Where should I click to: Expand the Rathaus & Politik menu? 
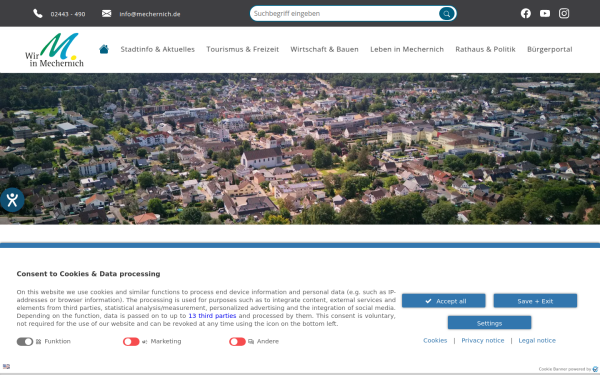tap(485, 49)
